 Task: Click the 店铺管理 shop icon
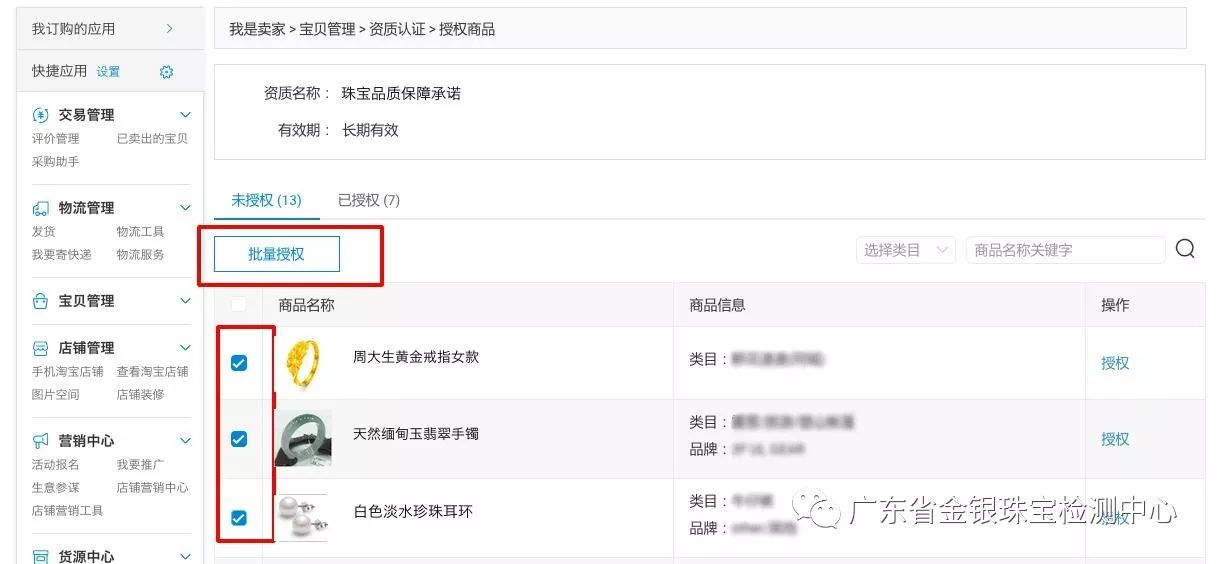(41, 348)
